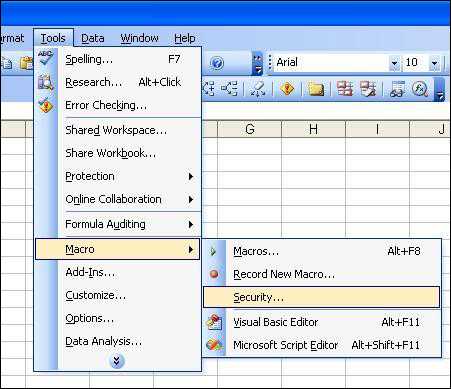Click the Visual Basic Editor icon
The image size is (451, 389).
pos(214,322)
